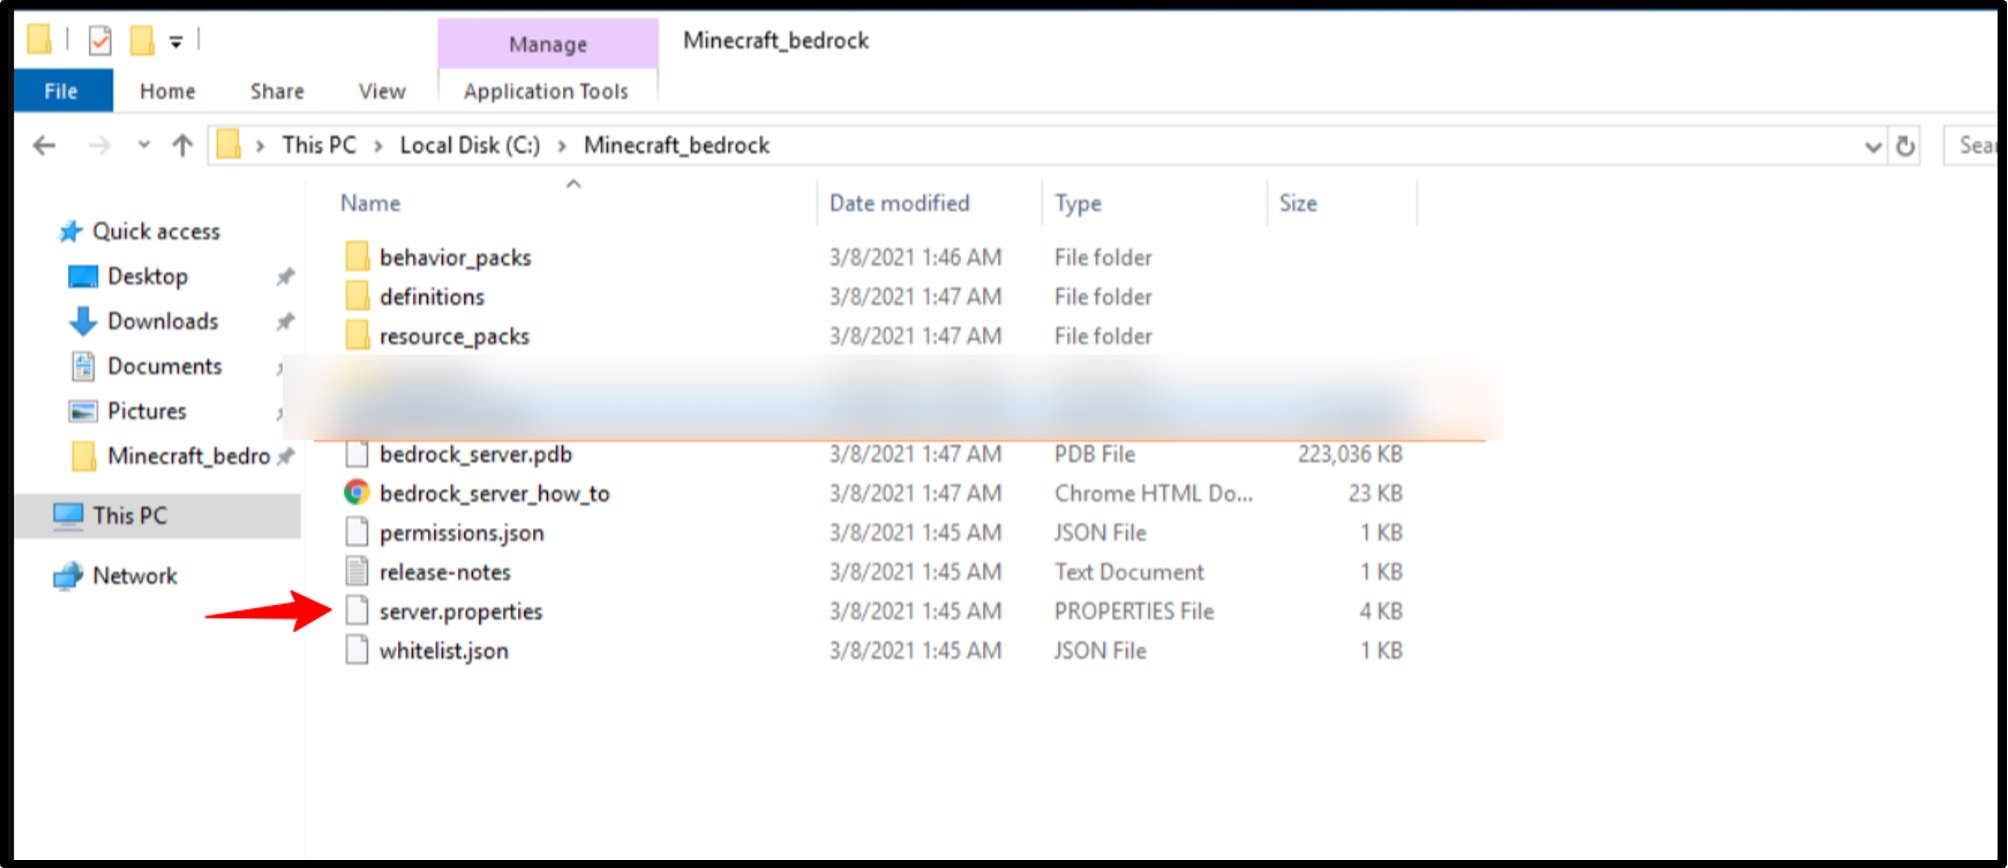Select the definitions folder icon
This screenshot has width=2008, height=868.
(x=357, y=296)
